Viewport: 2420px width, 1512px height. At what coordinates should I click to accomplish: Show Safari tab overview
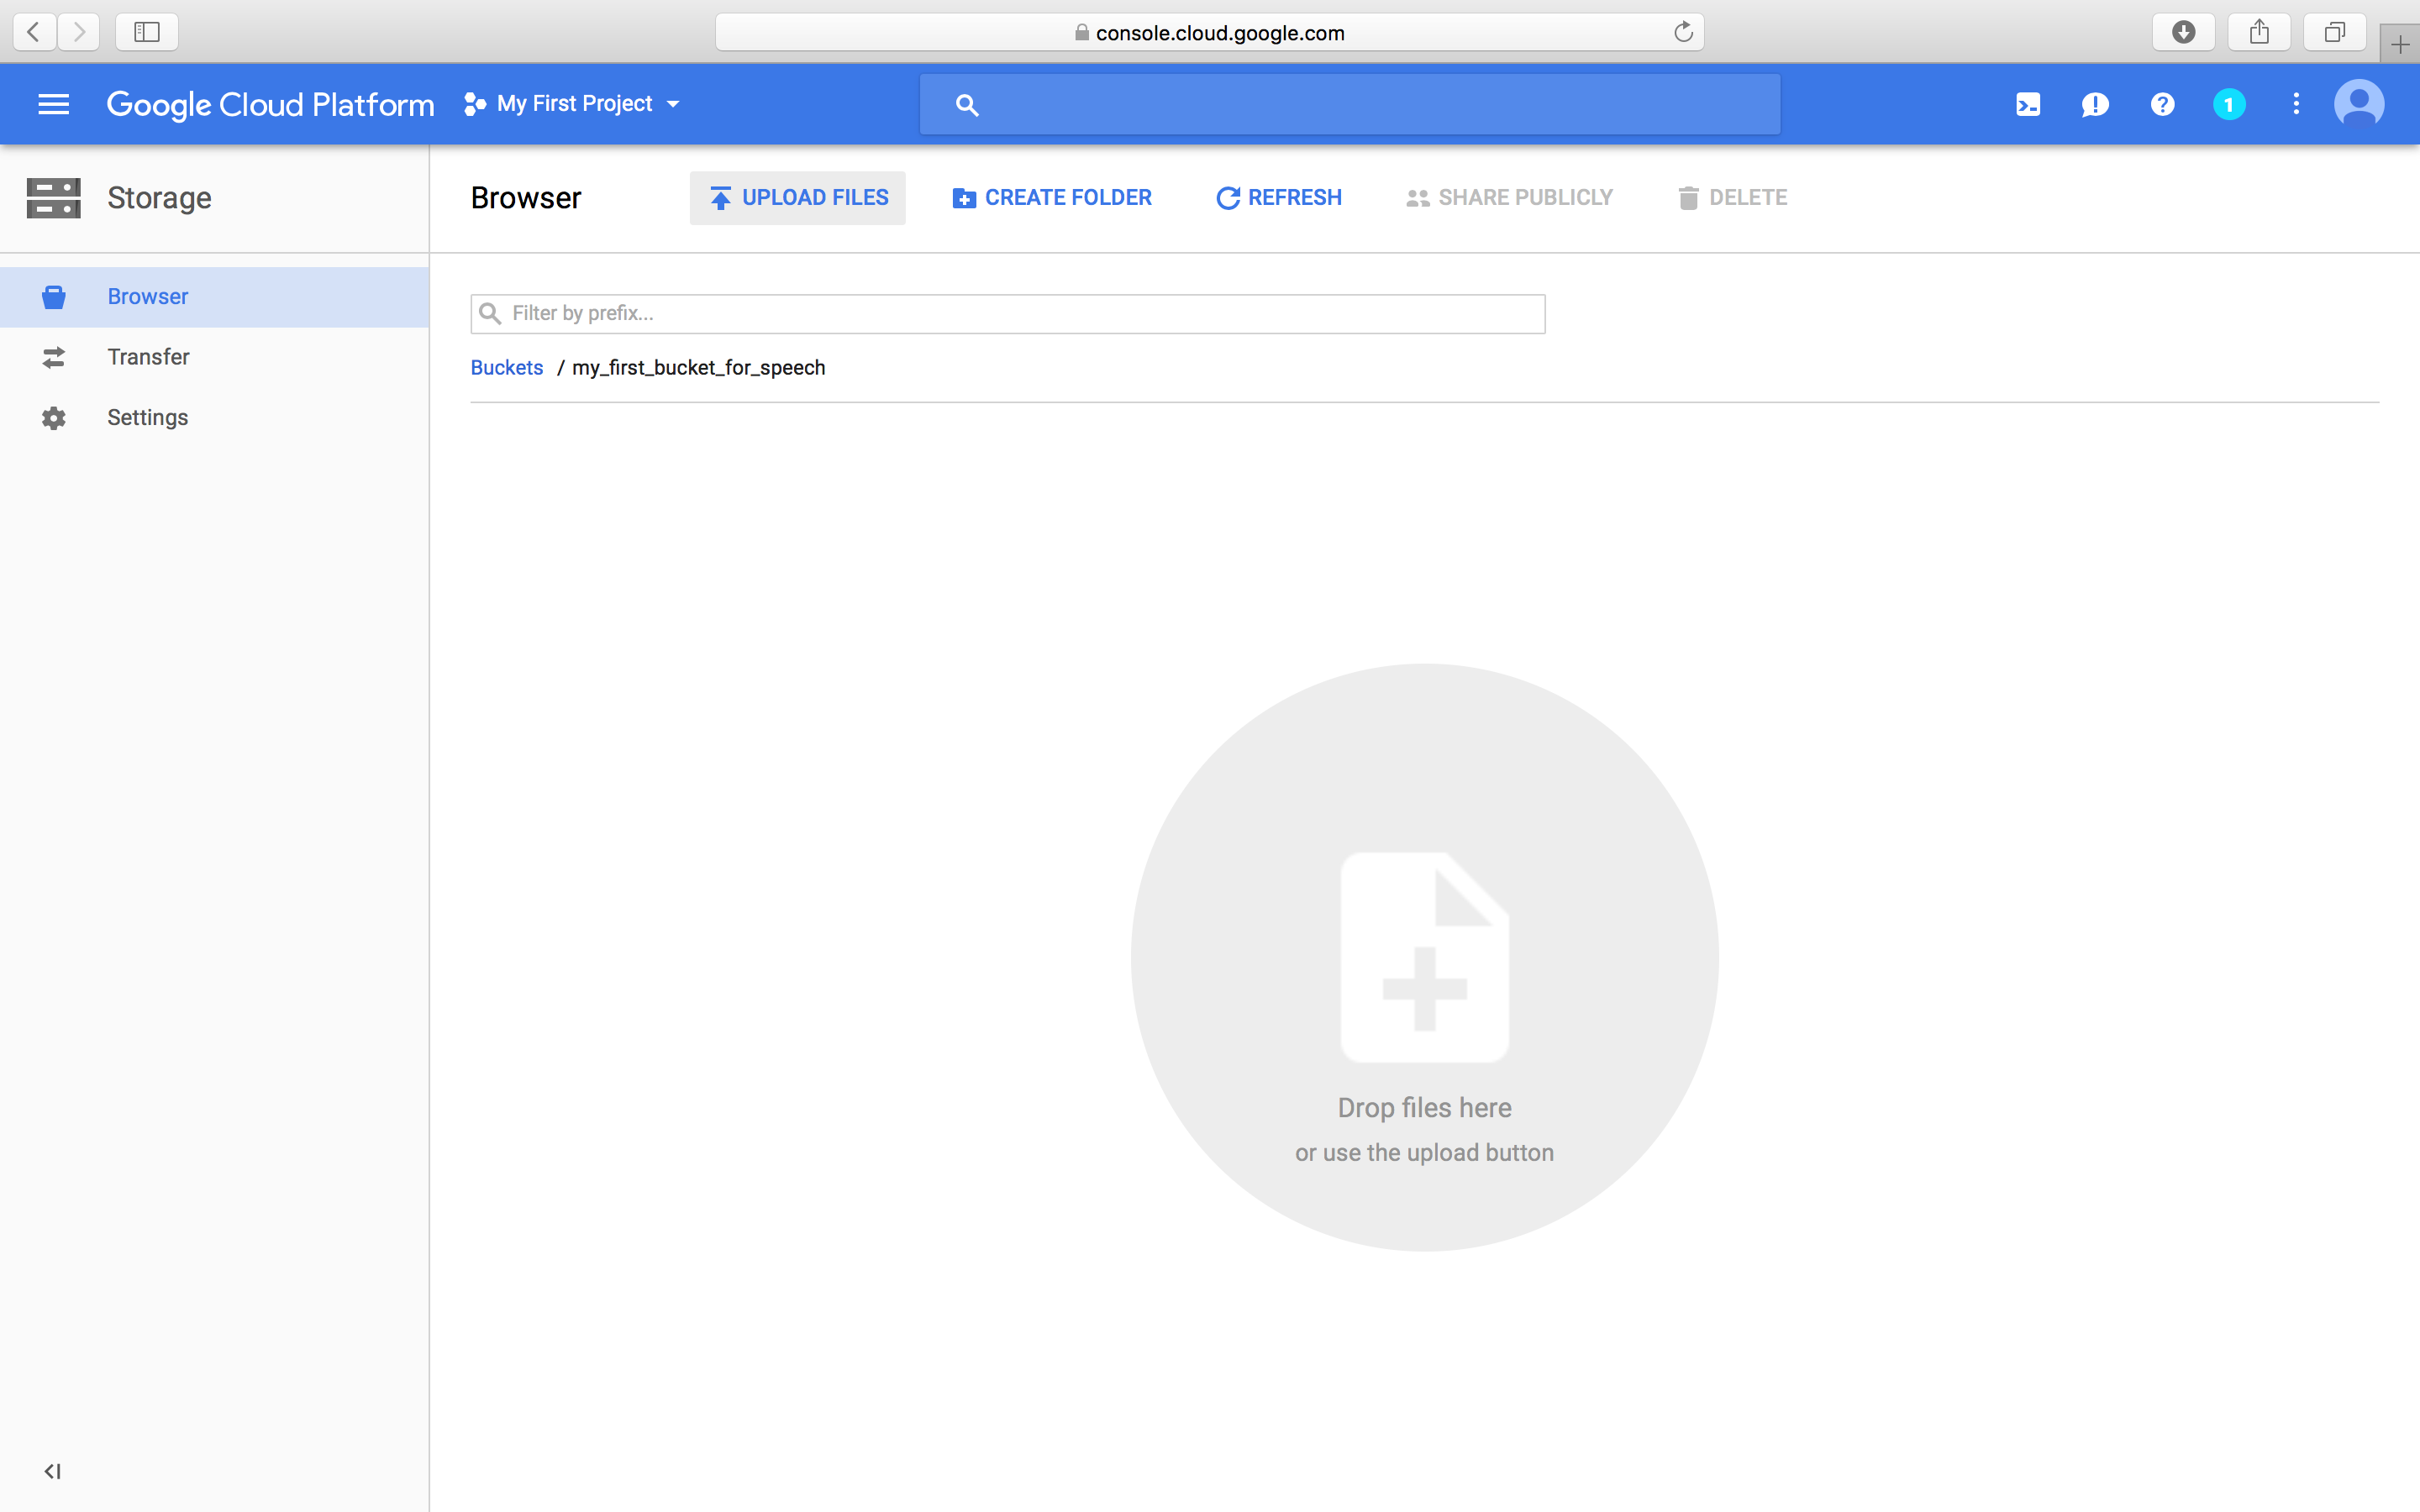pyautogui.click(x=2334, y=32)
